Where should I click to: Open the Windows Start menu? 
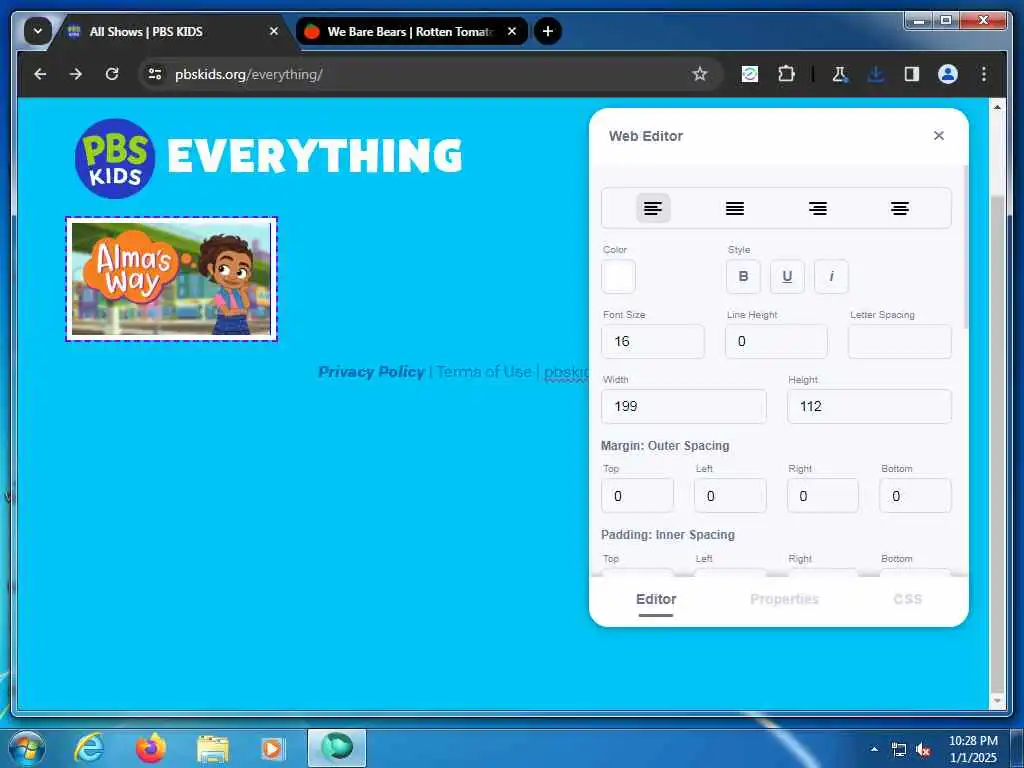[27, 748]
